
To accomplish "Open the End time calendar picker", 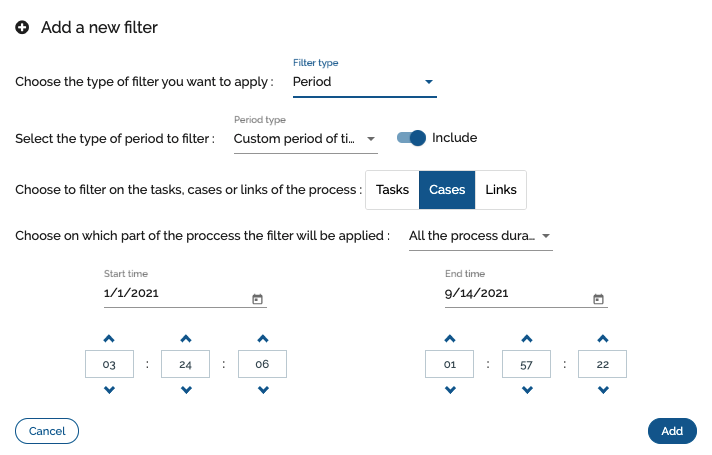I will pos(598,299).
